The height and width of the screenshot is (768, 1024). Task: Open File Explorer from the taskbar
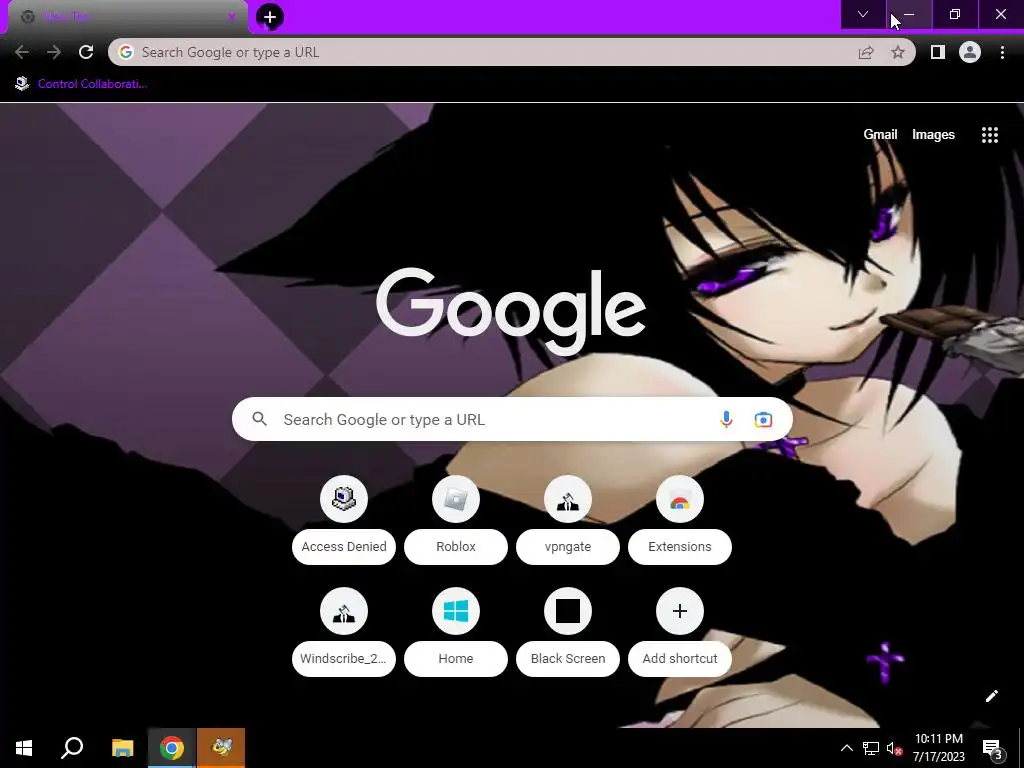click(x=122, y=748)
